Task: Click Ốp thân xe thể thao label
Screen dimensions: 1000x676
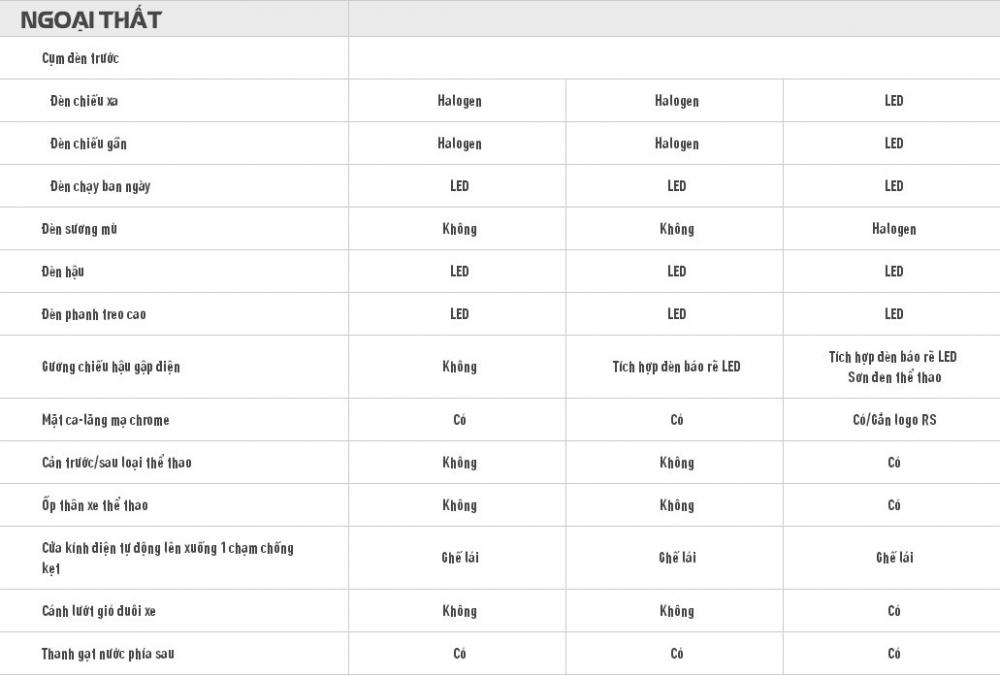Action: pyautogui.click(x=94, y=506)
